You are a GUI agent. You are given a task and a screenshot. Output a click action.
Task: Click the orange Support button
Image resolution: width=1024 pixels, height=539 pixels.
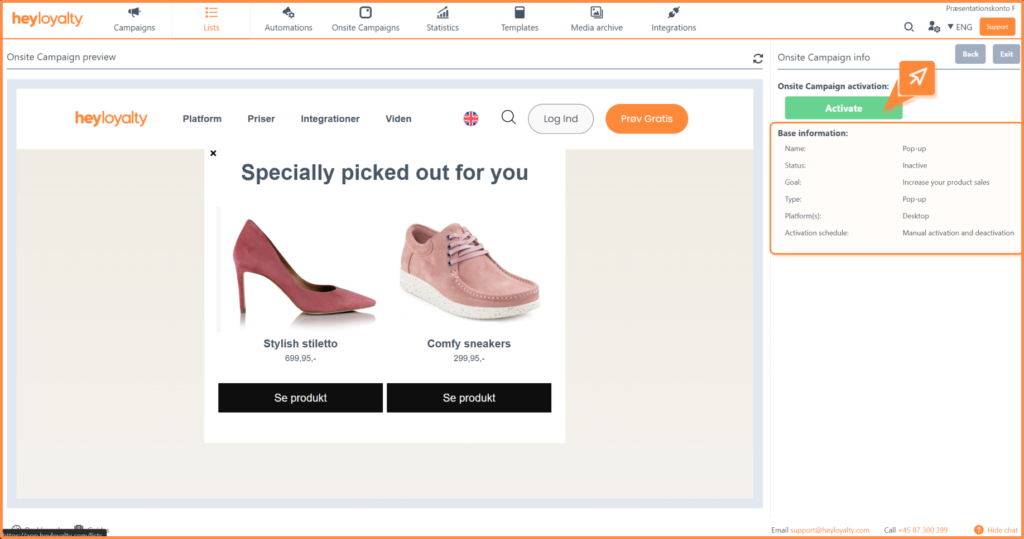coord(997,27)
